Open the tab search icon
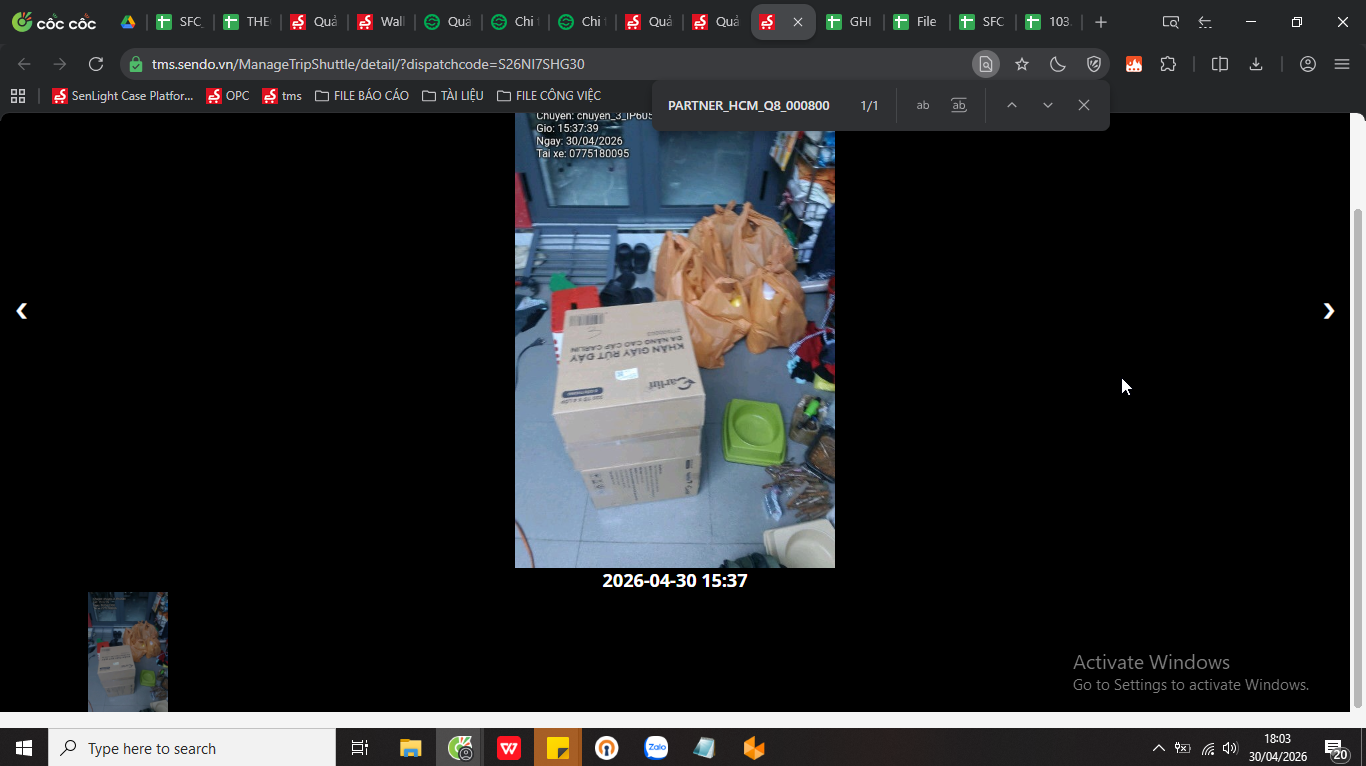 coord(1170,22)
